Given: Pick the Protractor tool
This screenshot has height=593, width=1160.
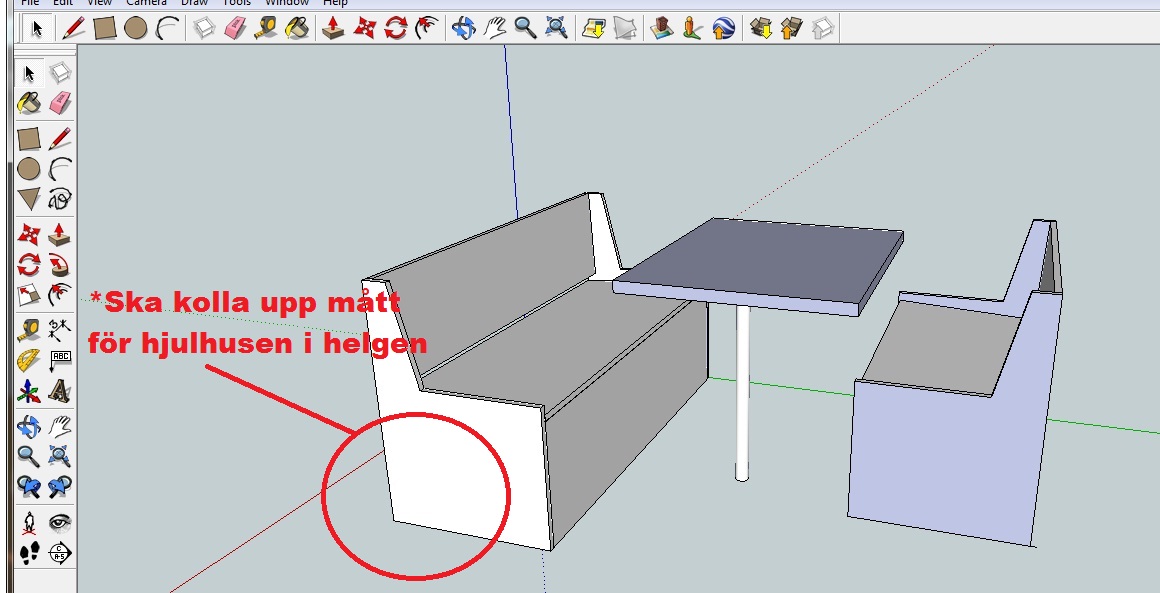Looking at the screenshot, I should [x=28, y=360].
